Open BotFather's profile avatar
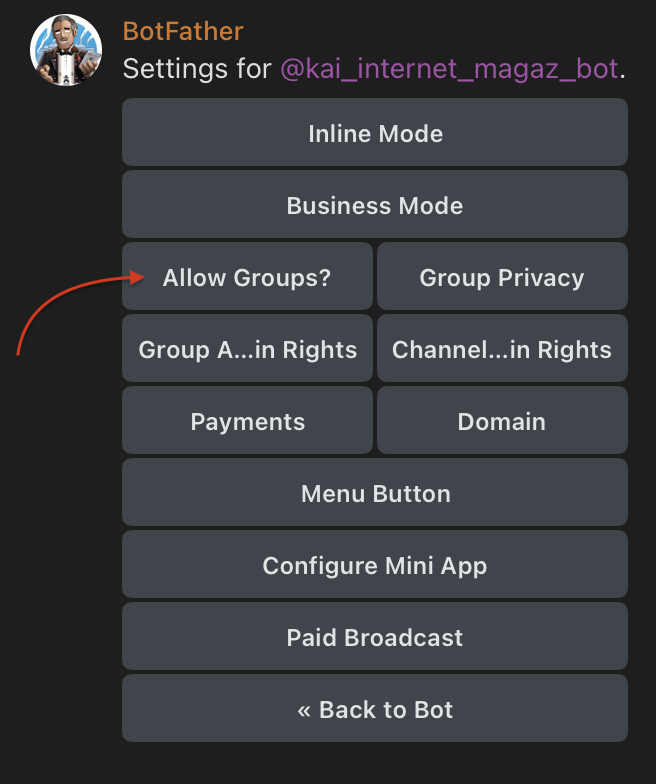This screenshot has width=656, height=784. (67, 50)
